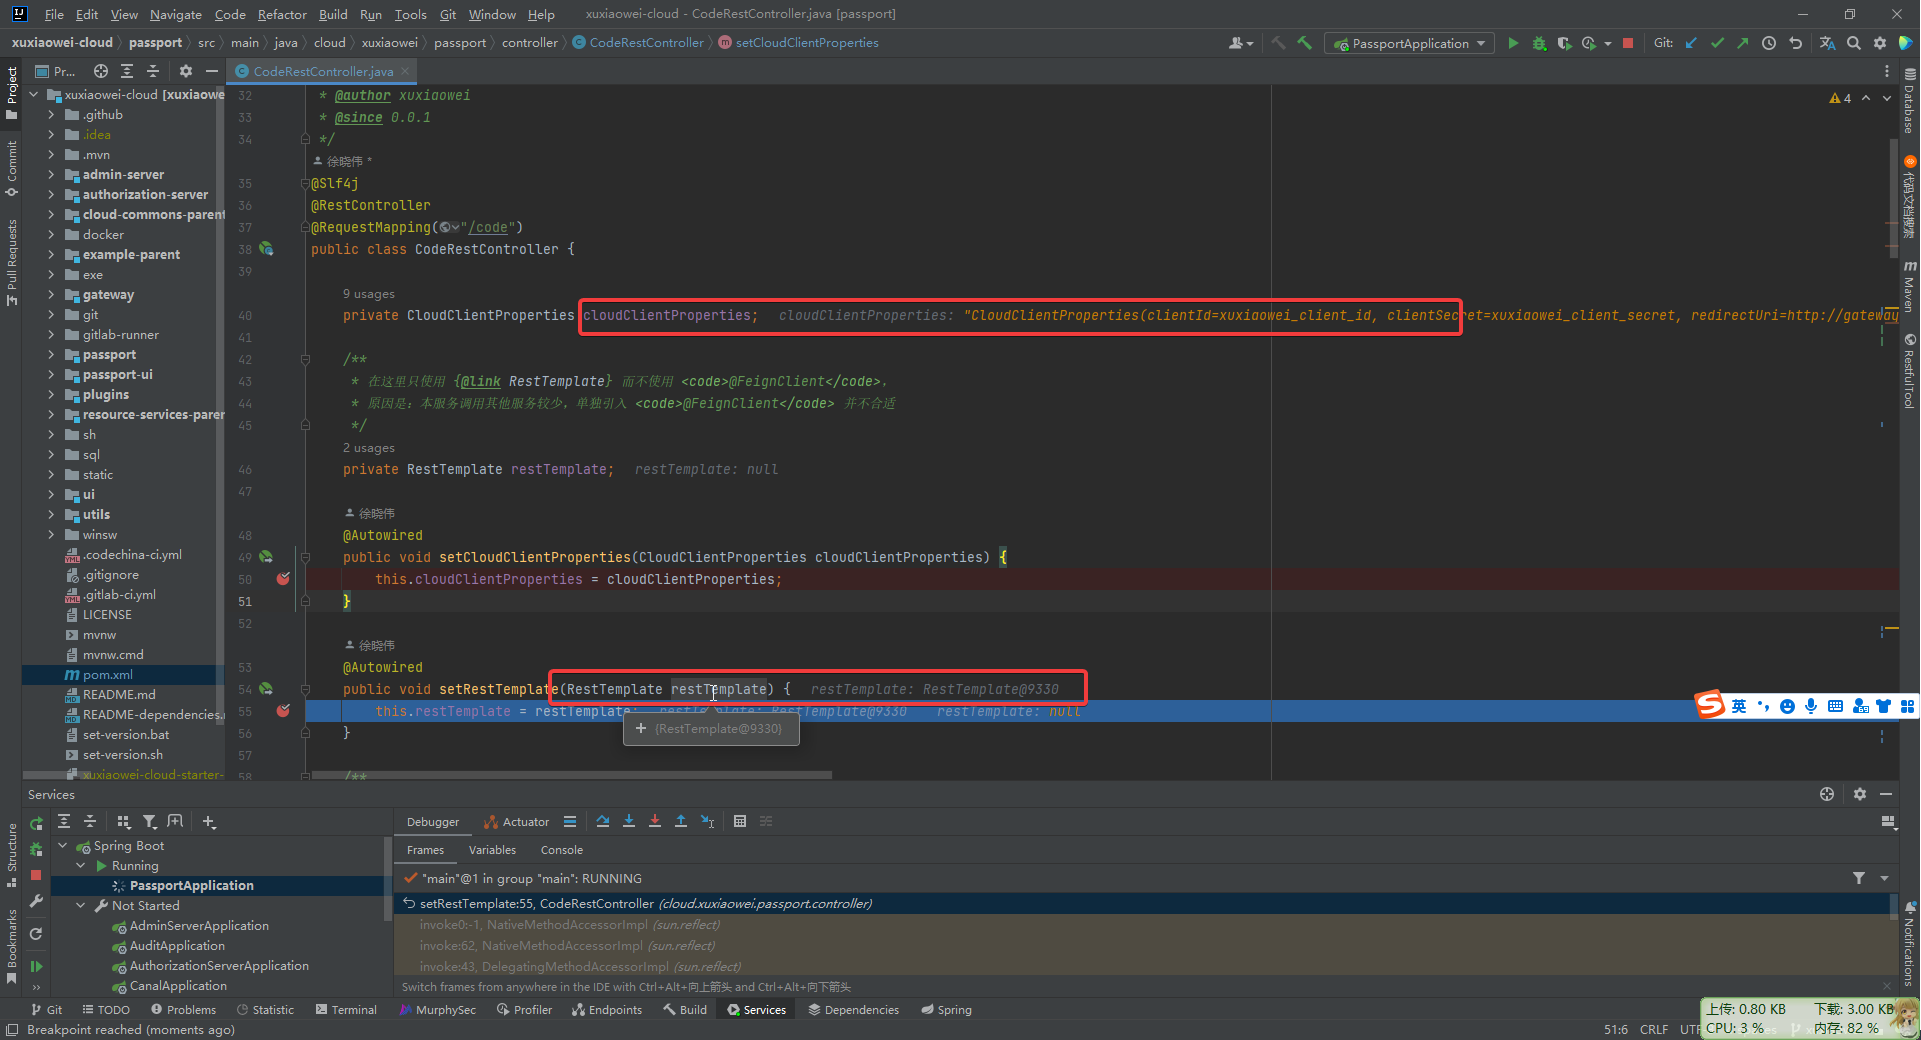Collapse the Running node under Spring Boot
This screenshot has width=1921, height=1040.
pos(80,865)
